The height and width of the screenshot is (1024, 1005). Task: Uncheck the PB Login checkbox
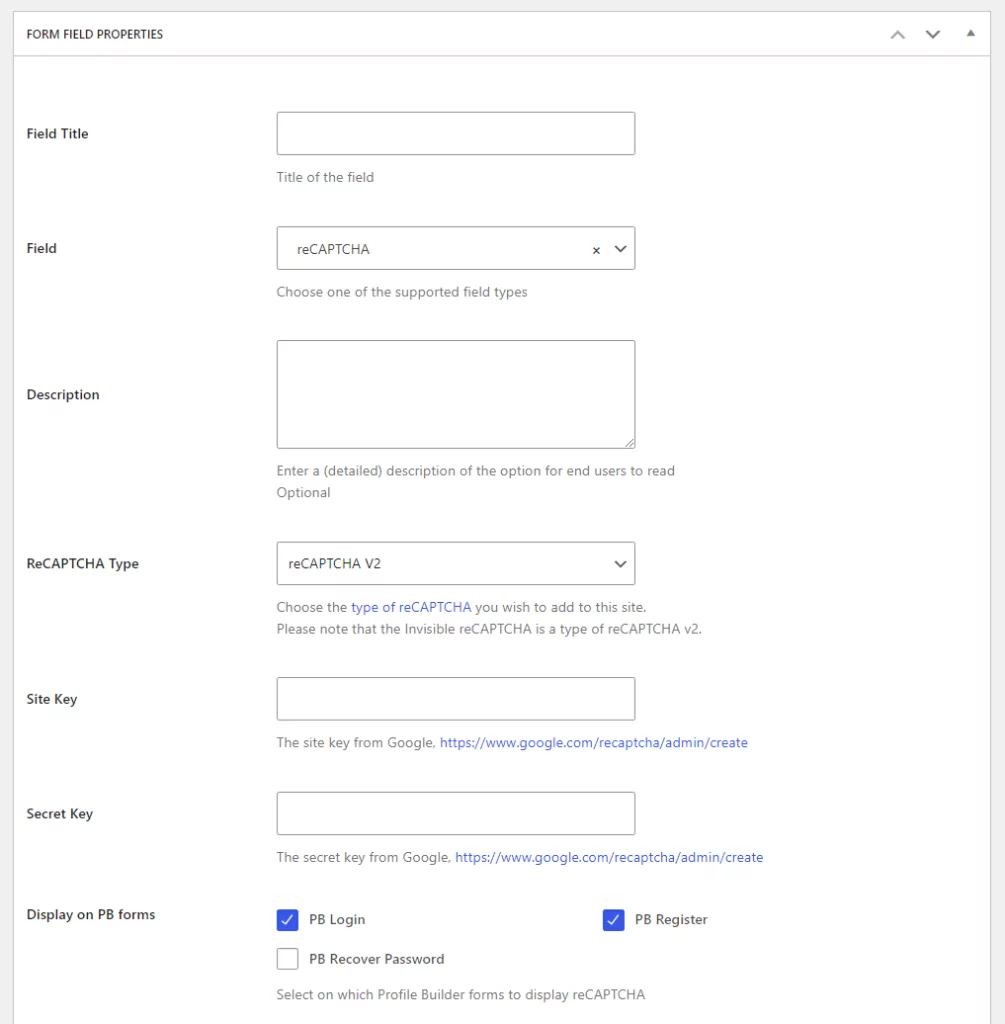point(287,920)
